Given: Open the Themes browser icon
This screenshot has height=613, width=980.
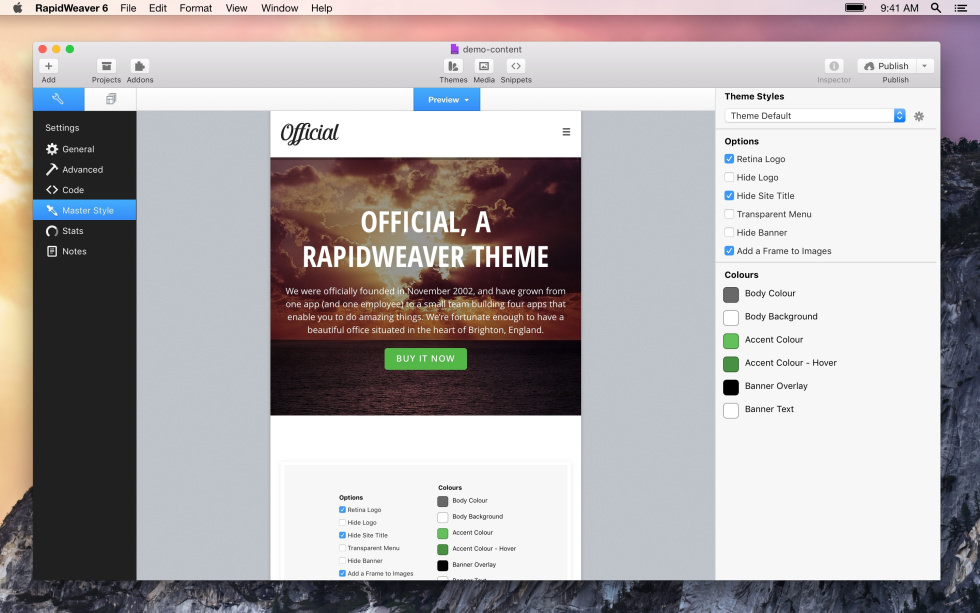Looking at the screenshot, I should pos(453,66).
